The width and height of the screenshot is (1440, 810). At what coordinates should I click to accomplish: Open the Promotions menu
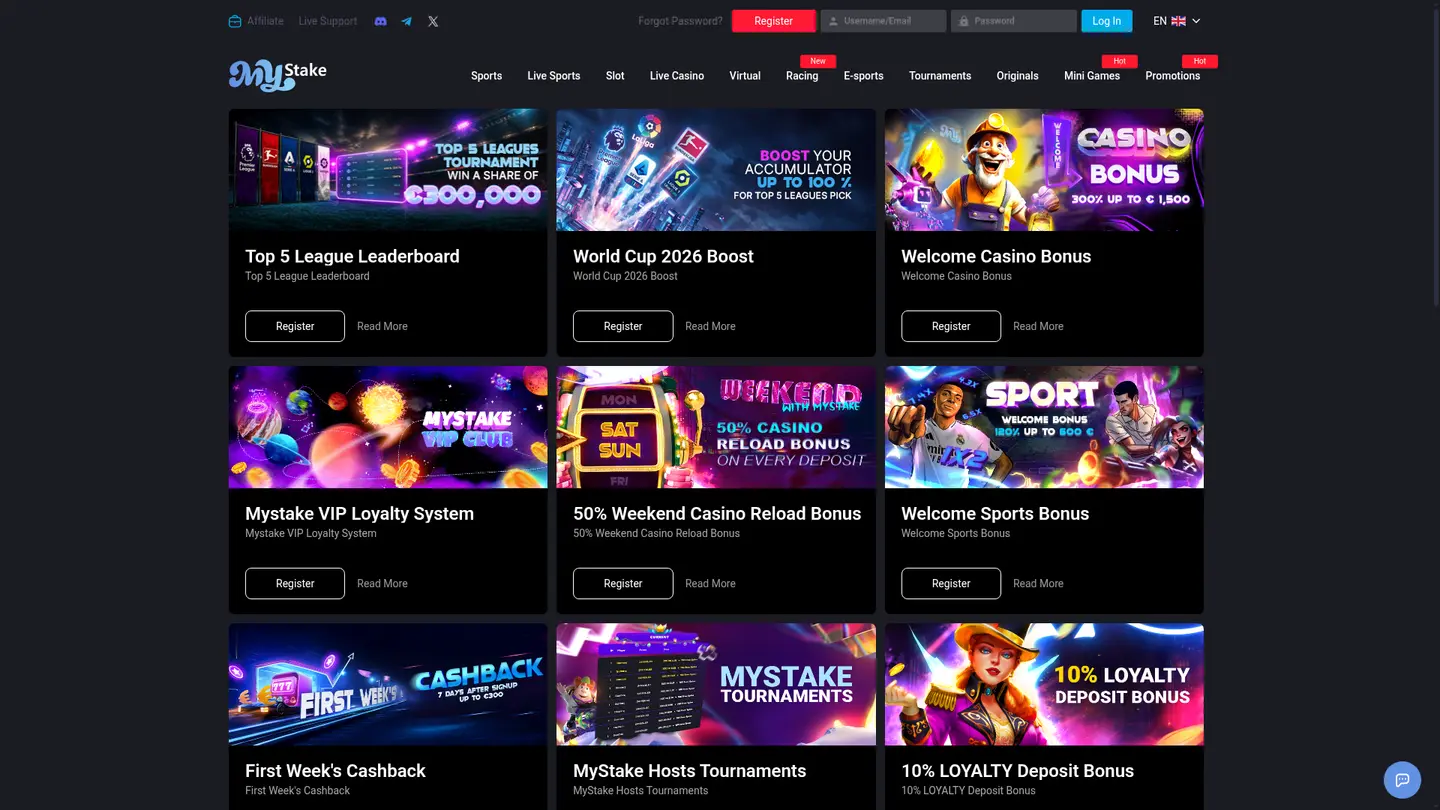[x=1173, y=76]
